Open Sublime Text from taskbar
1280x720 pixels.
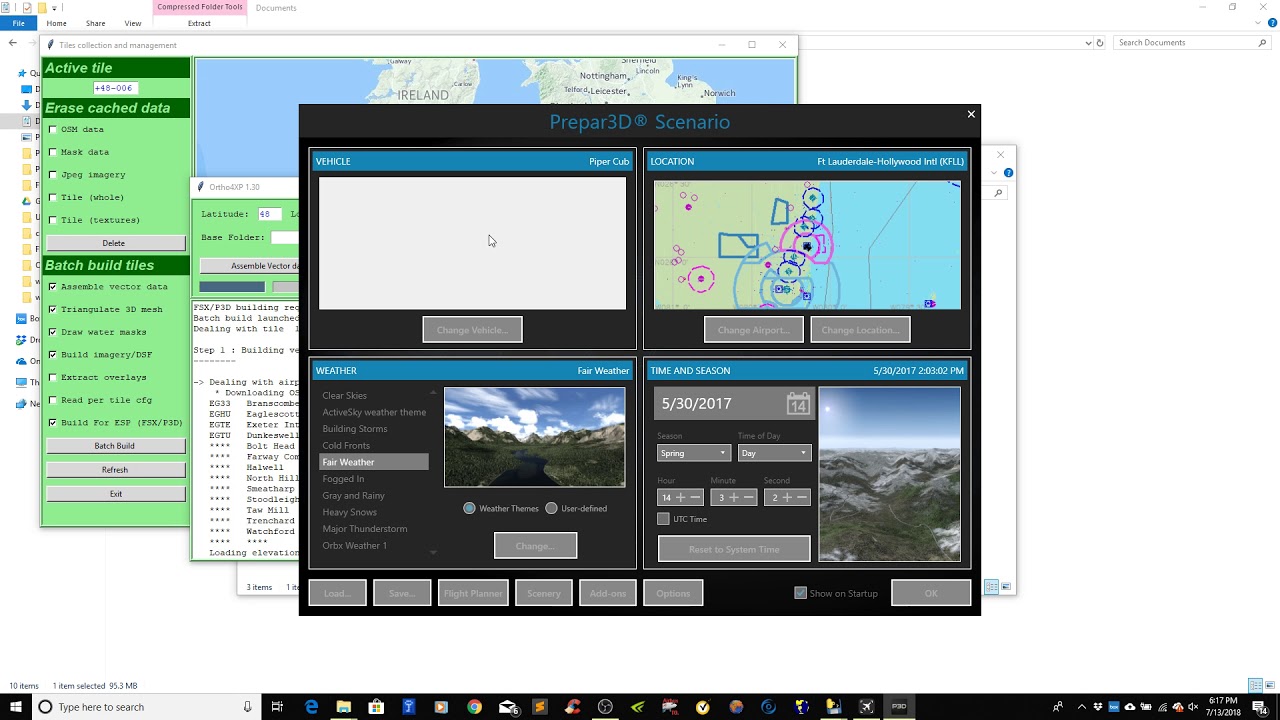click(x=540, y=707)
